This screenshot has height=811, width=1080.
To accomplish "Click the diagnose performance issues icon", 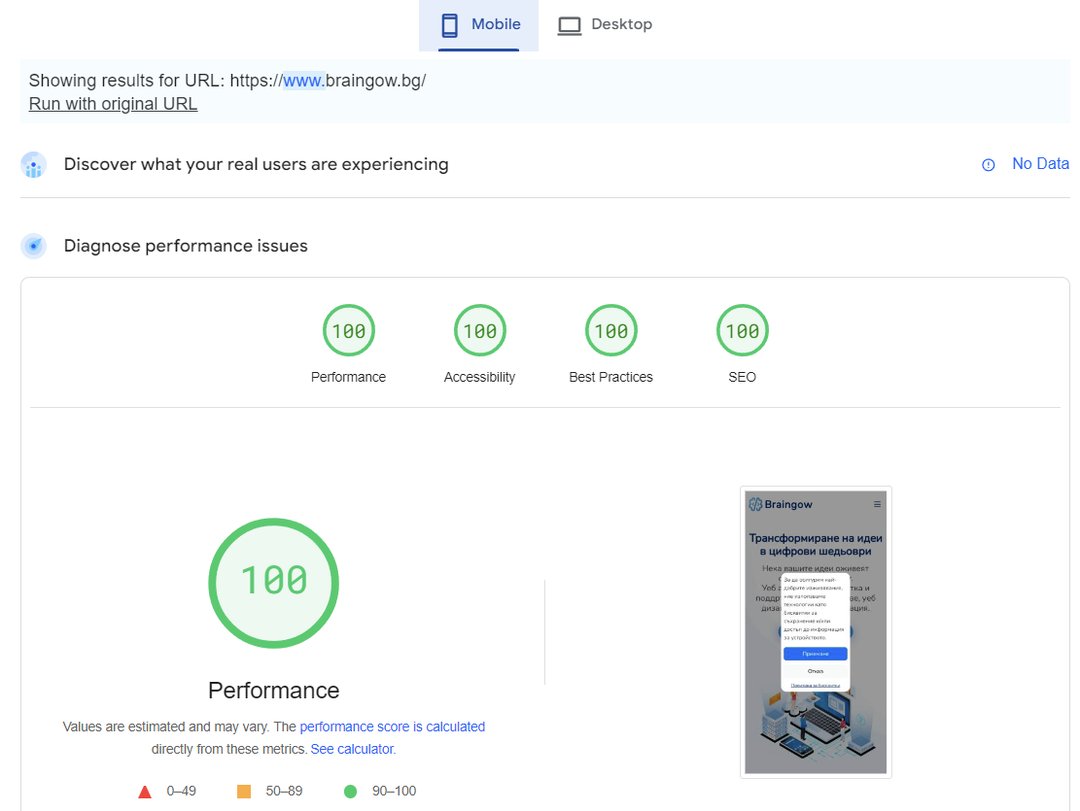I will pyautogui.click(x=34, y=246).
